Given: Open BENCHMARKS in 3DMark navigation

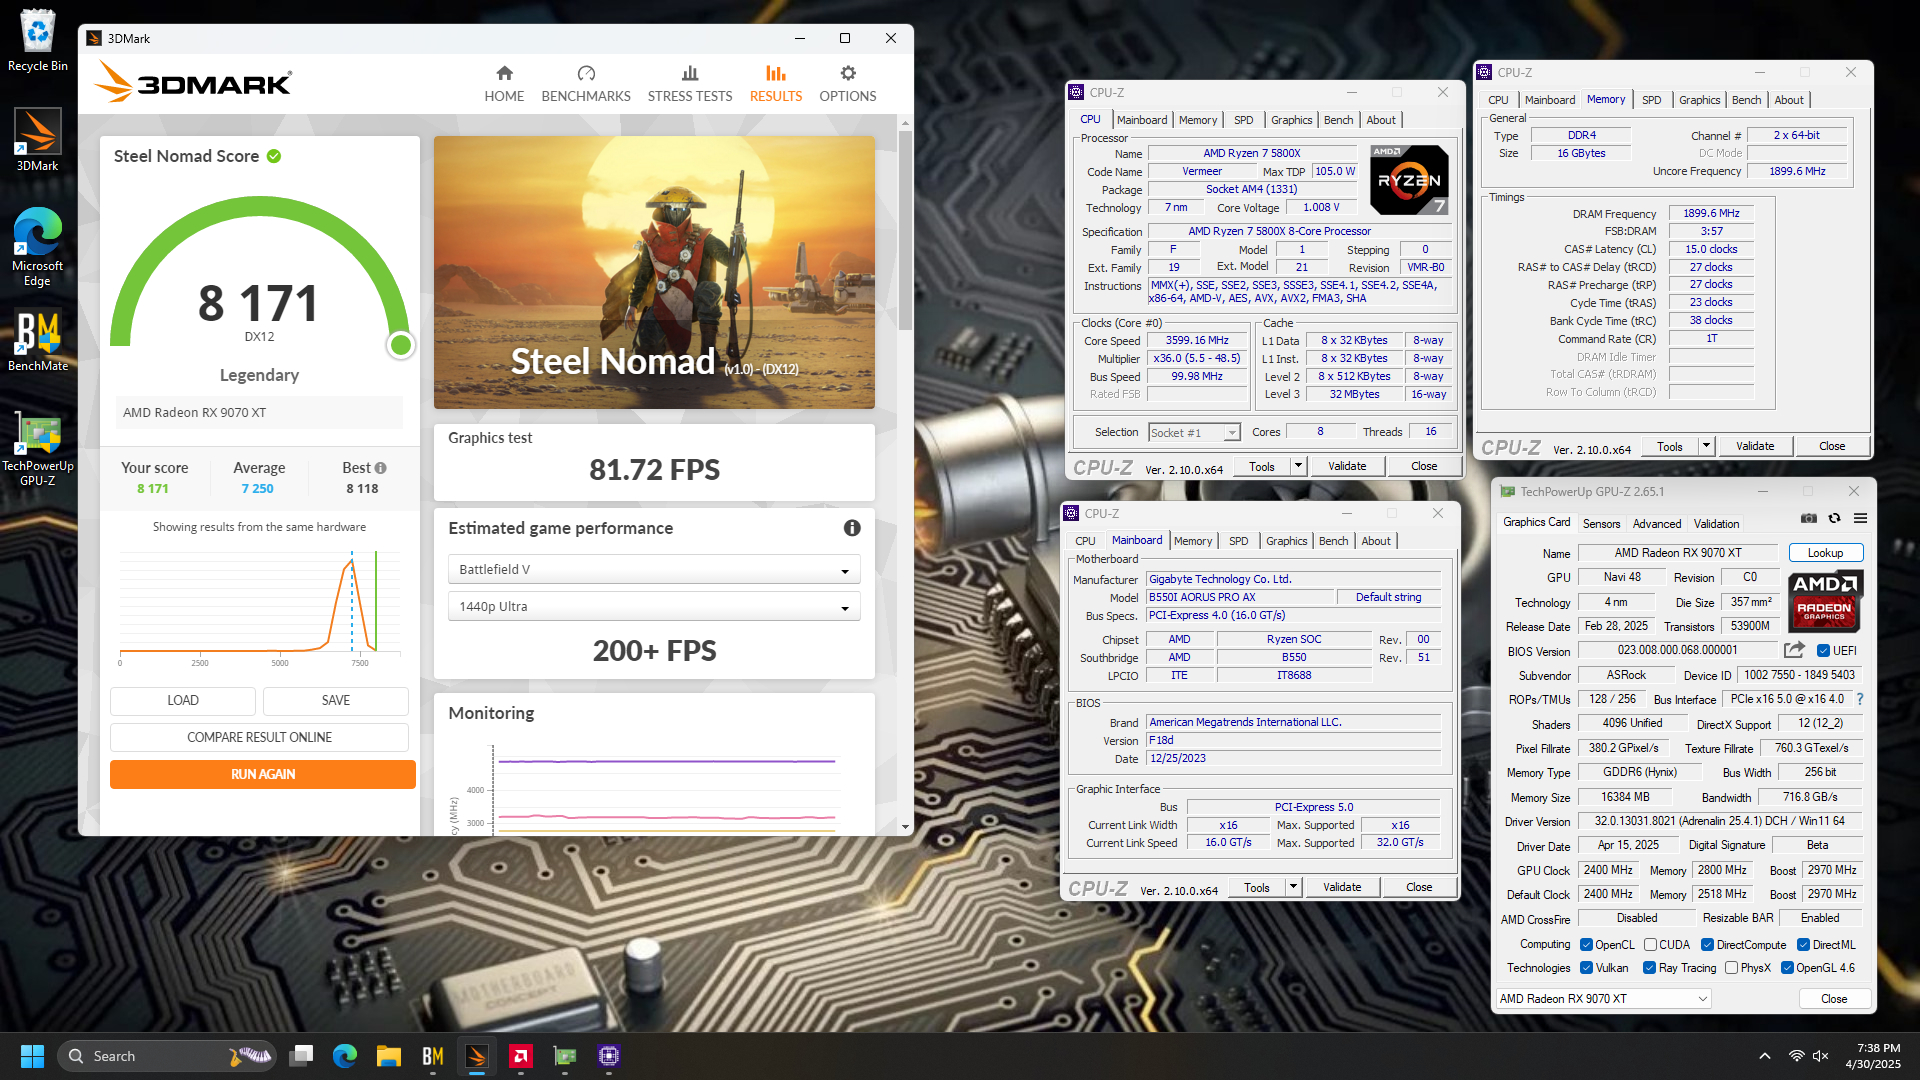Looking at the screenshot, I should pos(586,84).
